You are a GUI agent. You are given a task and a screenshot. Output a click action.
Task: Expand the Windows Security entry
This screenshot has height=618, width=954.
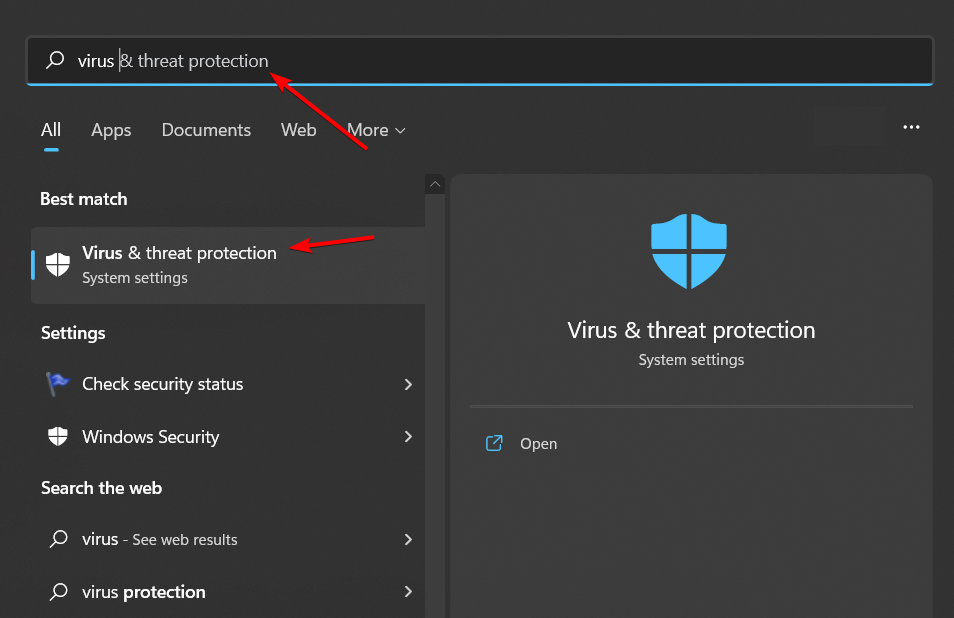click(x=408, y=437)
